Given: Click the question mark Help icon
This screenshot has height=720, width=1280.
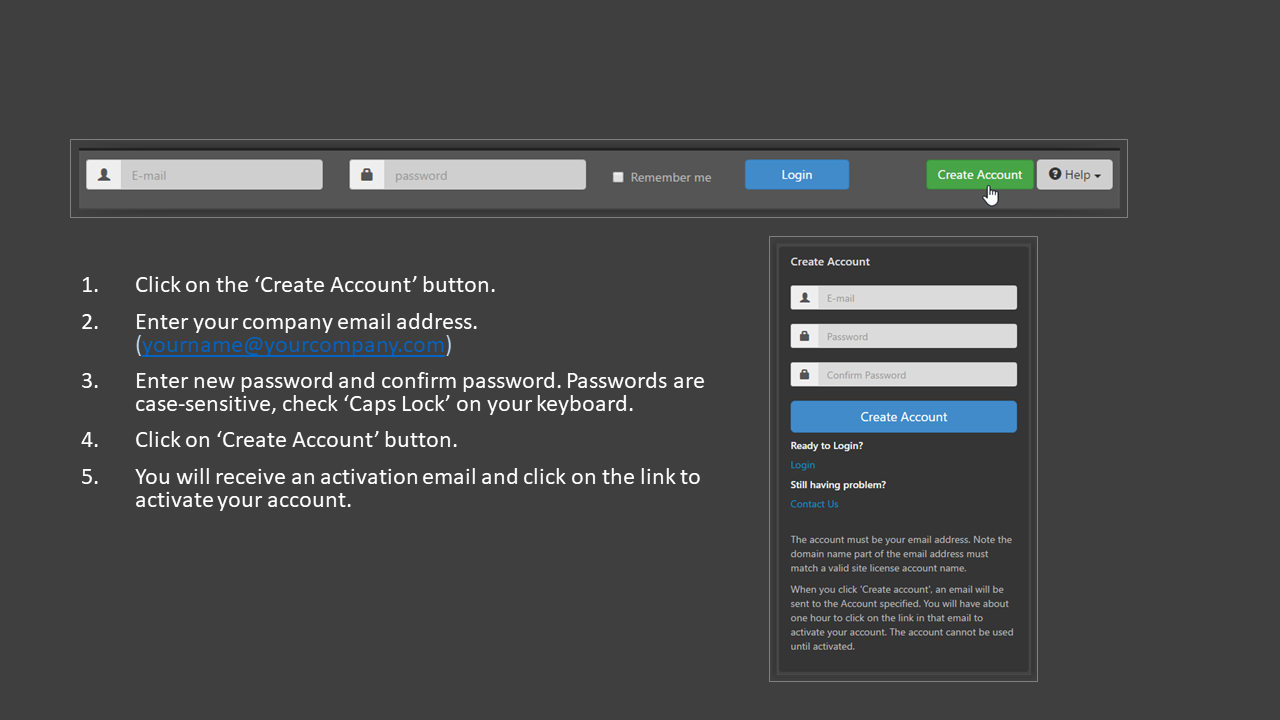Looking at the screenshot, I should 1055,174.
